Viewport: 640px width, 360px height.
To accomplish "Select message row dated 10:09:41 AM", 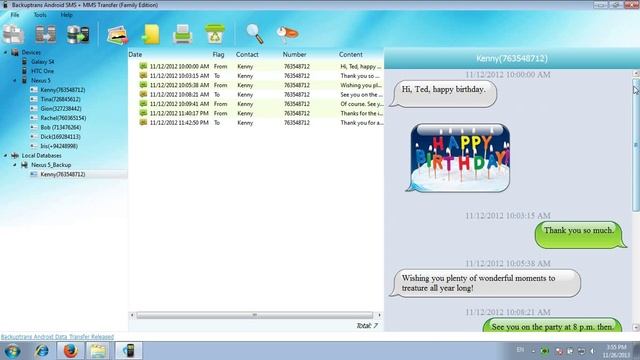I will point(256,104).
